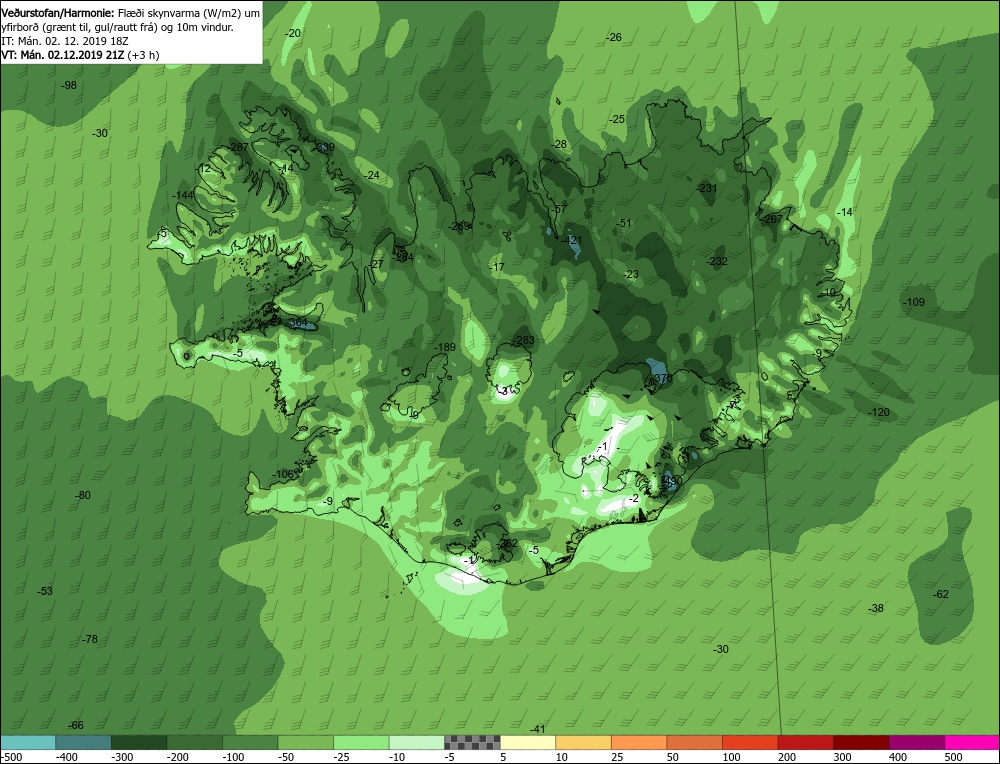Click the '-51' map value
The height and width of the screenshot is (764, 1000).
[x=624, y=223]
